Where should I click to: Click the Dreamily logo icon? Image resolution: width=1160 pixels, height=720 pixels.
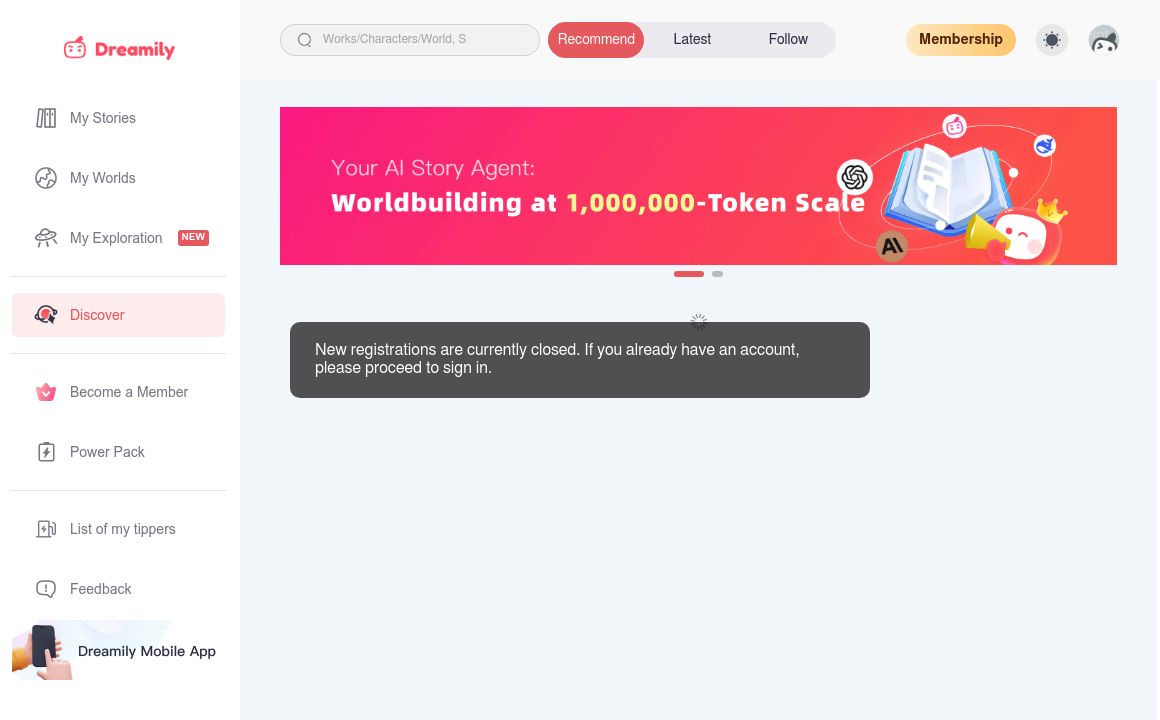tap(75, 48)
